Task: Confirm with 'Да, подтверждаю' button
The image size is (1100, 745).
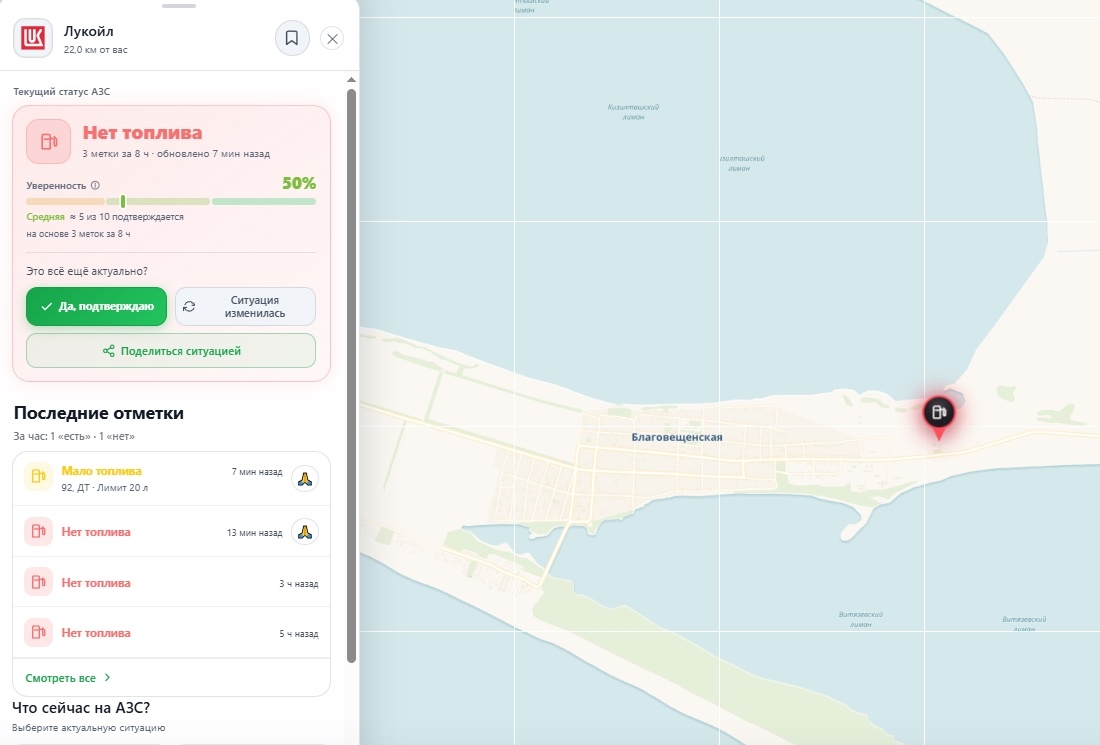Action: (97, 307)
